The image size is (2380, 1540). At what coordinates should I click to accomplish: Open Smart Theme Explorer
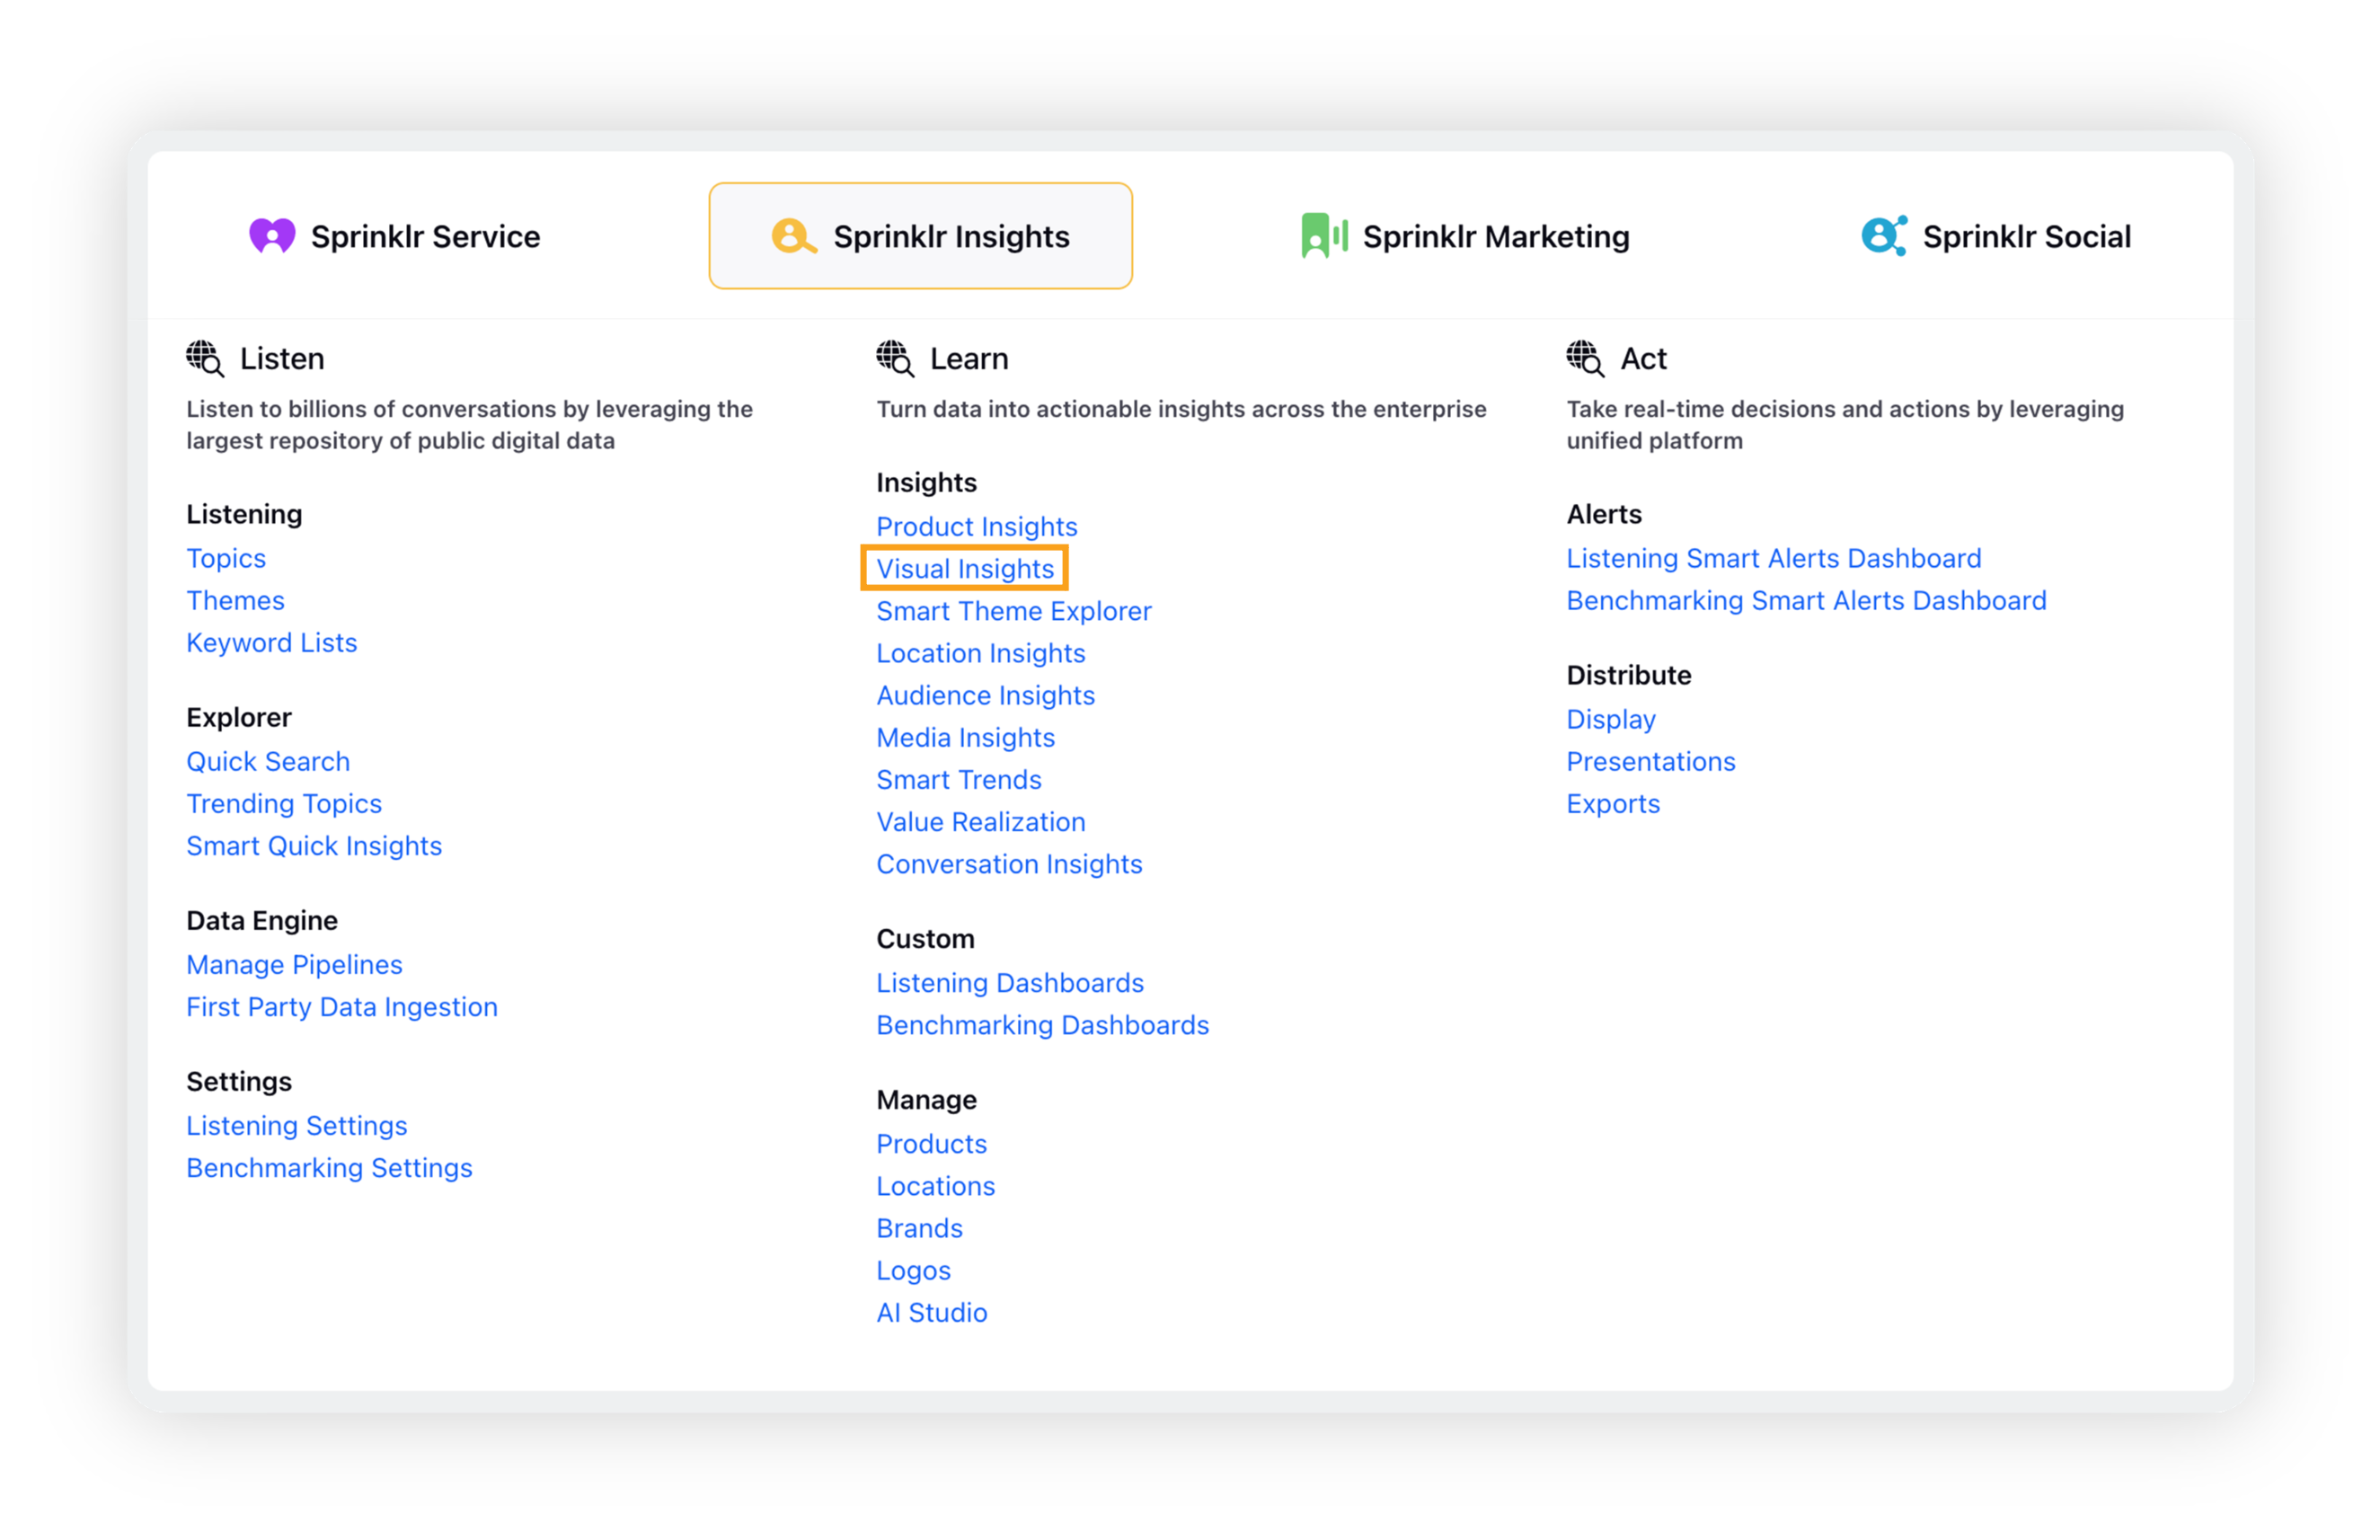(1014, 610)
